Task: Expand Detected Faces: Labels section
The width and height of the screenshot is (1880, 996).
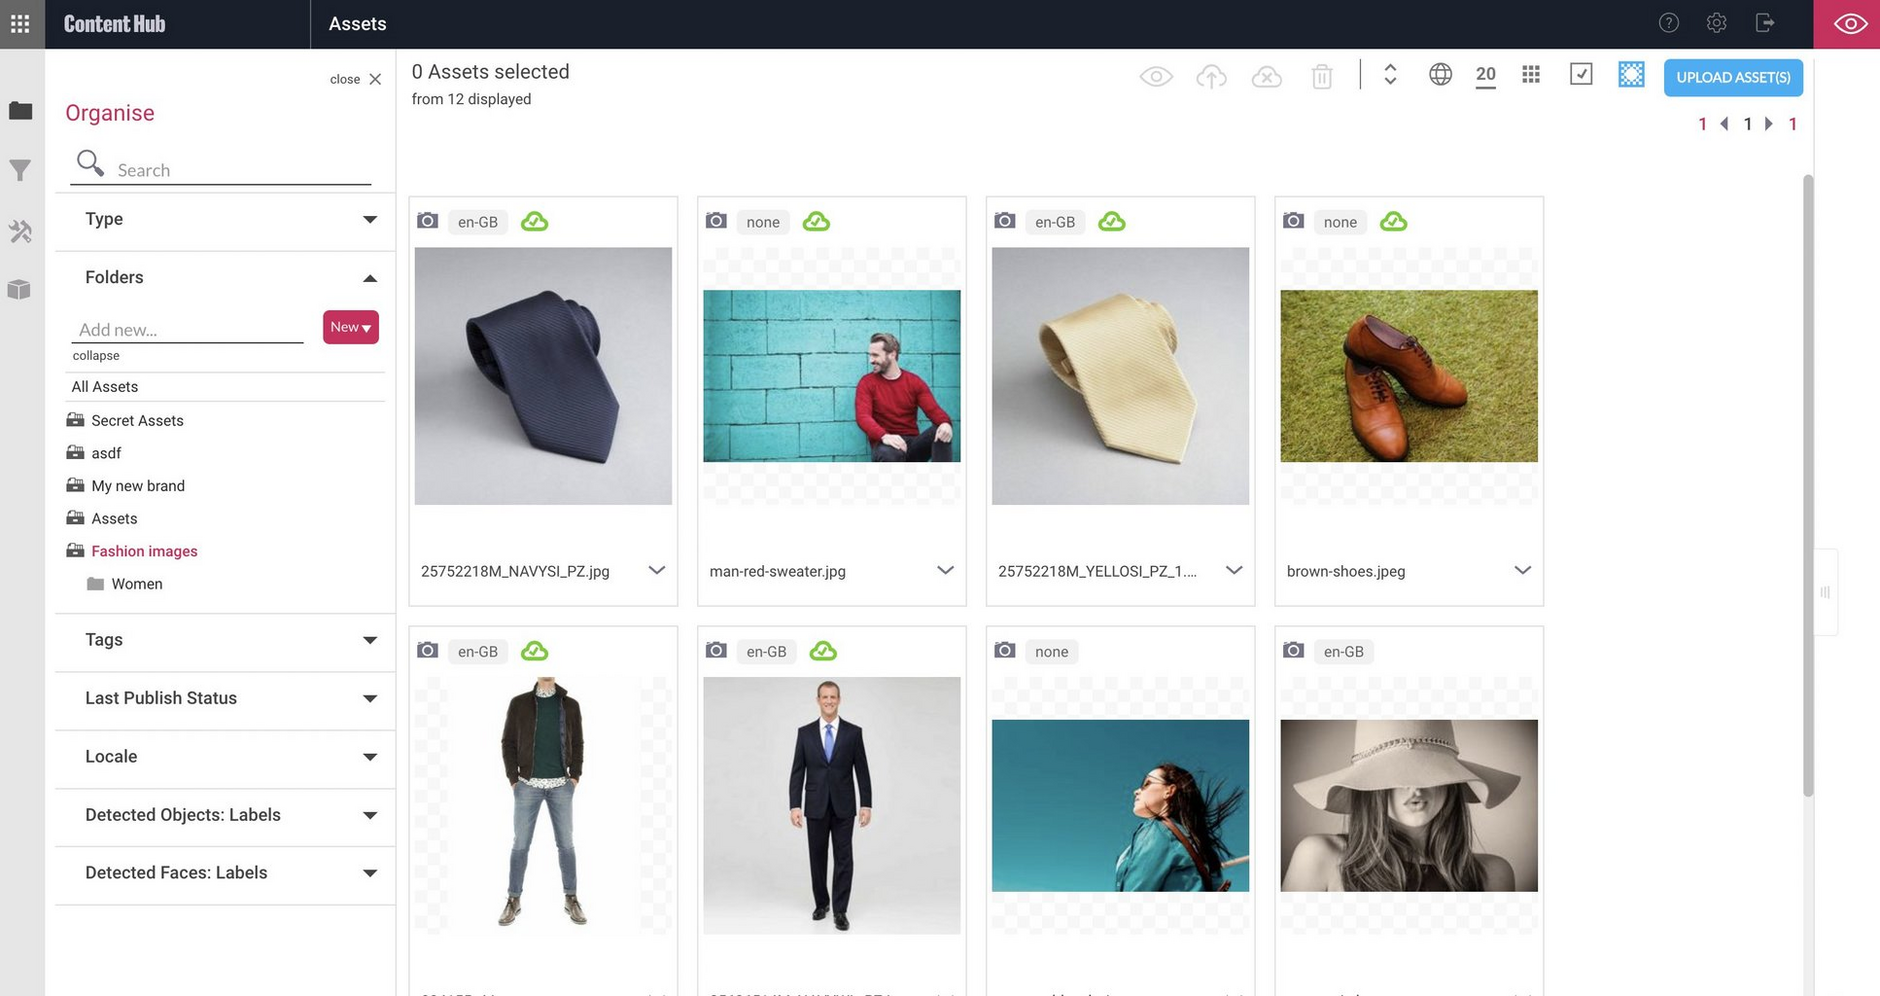Action: coord(225,873)
